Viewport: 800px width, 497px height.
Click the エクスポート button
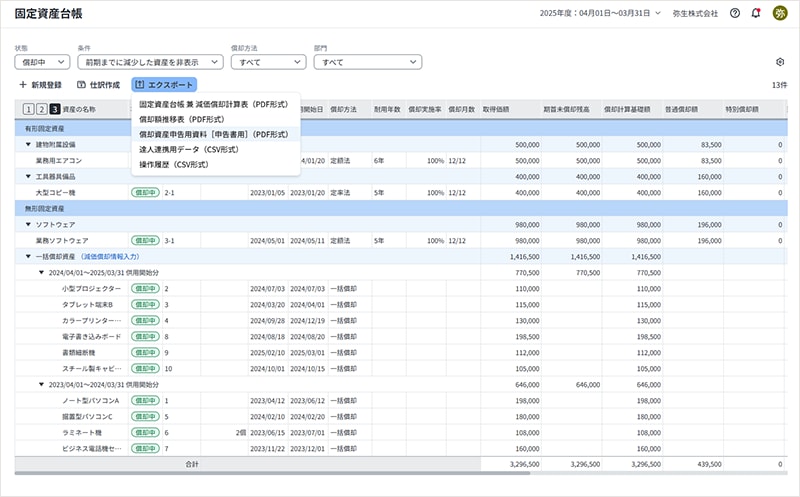click(x=164, y=85)
